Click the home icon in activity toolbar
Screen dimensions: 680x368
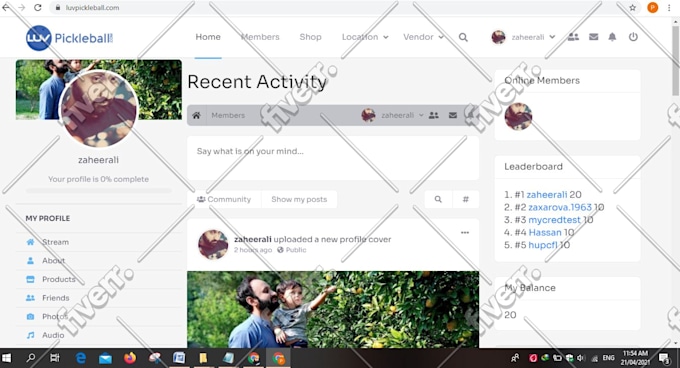(196, 115)
